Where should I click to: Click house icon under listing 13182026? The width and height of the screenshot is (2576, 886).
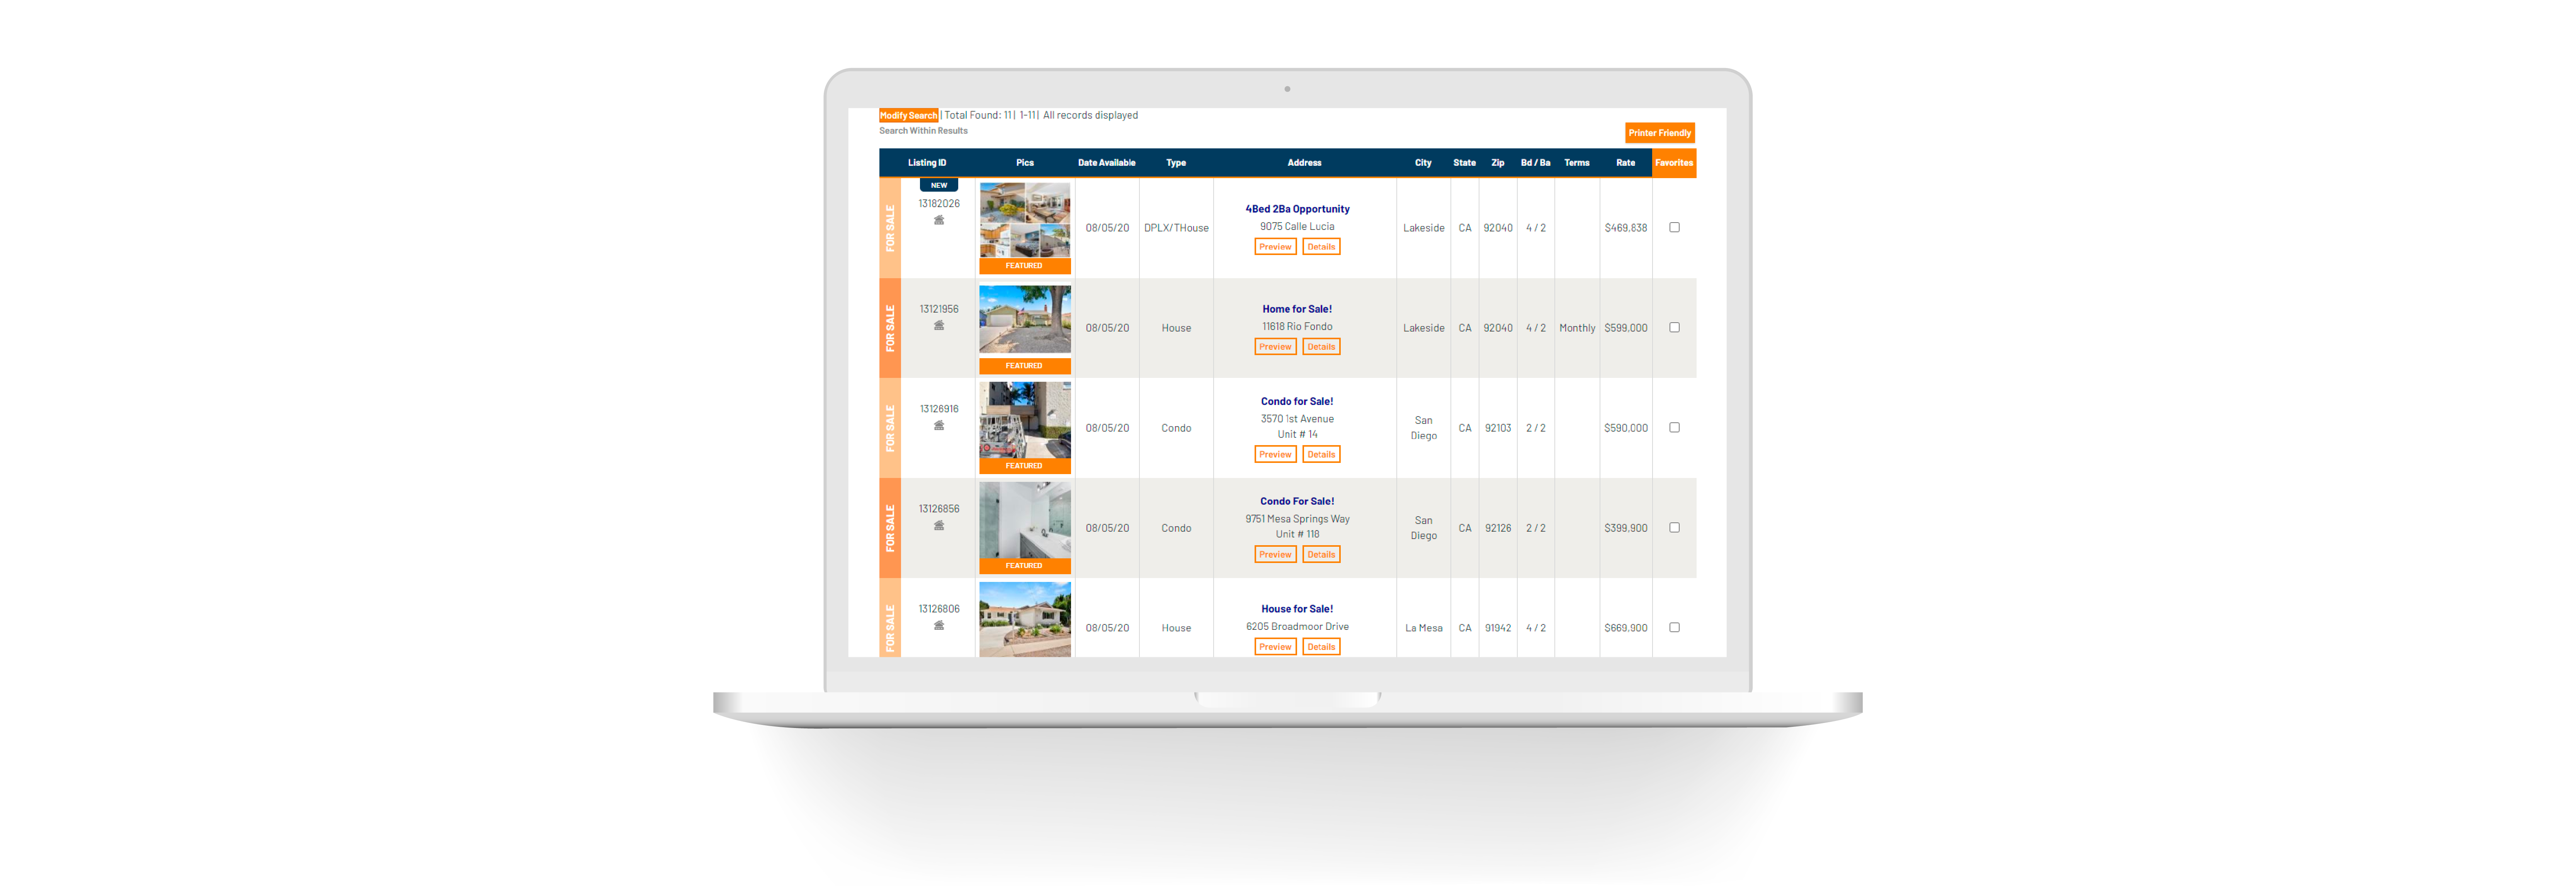coord(939,220)
